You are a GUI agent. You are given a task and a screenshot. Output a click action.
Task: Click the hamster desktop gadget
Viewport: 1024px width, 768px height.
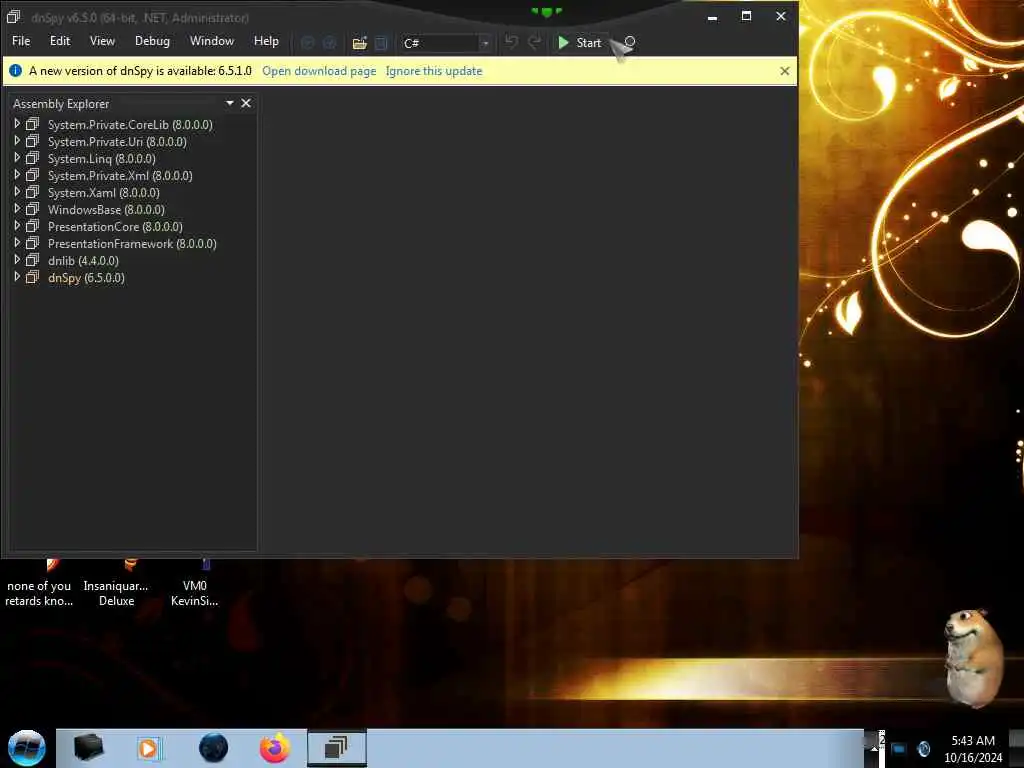973,658
